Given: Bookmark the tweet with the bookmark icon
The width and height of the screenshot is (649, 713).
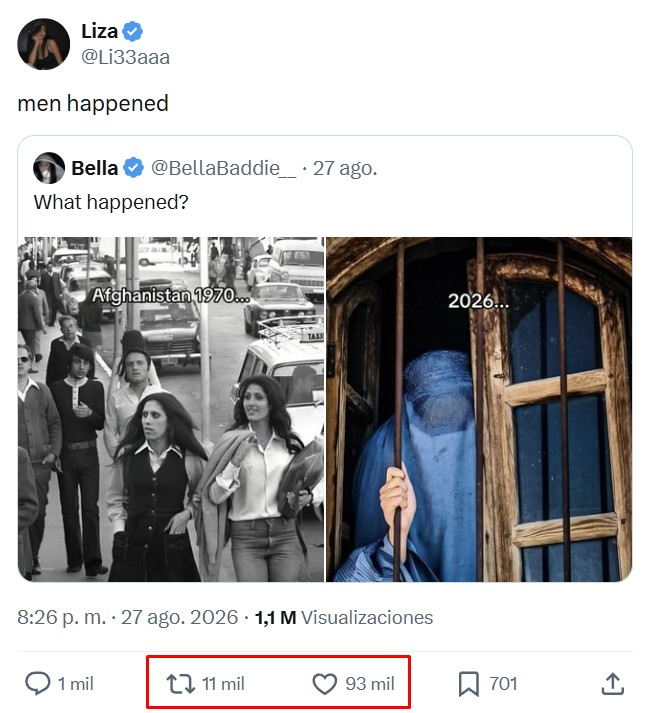Looking at the screenshot, I should pos(469,684).
